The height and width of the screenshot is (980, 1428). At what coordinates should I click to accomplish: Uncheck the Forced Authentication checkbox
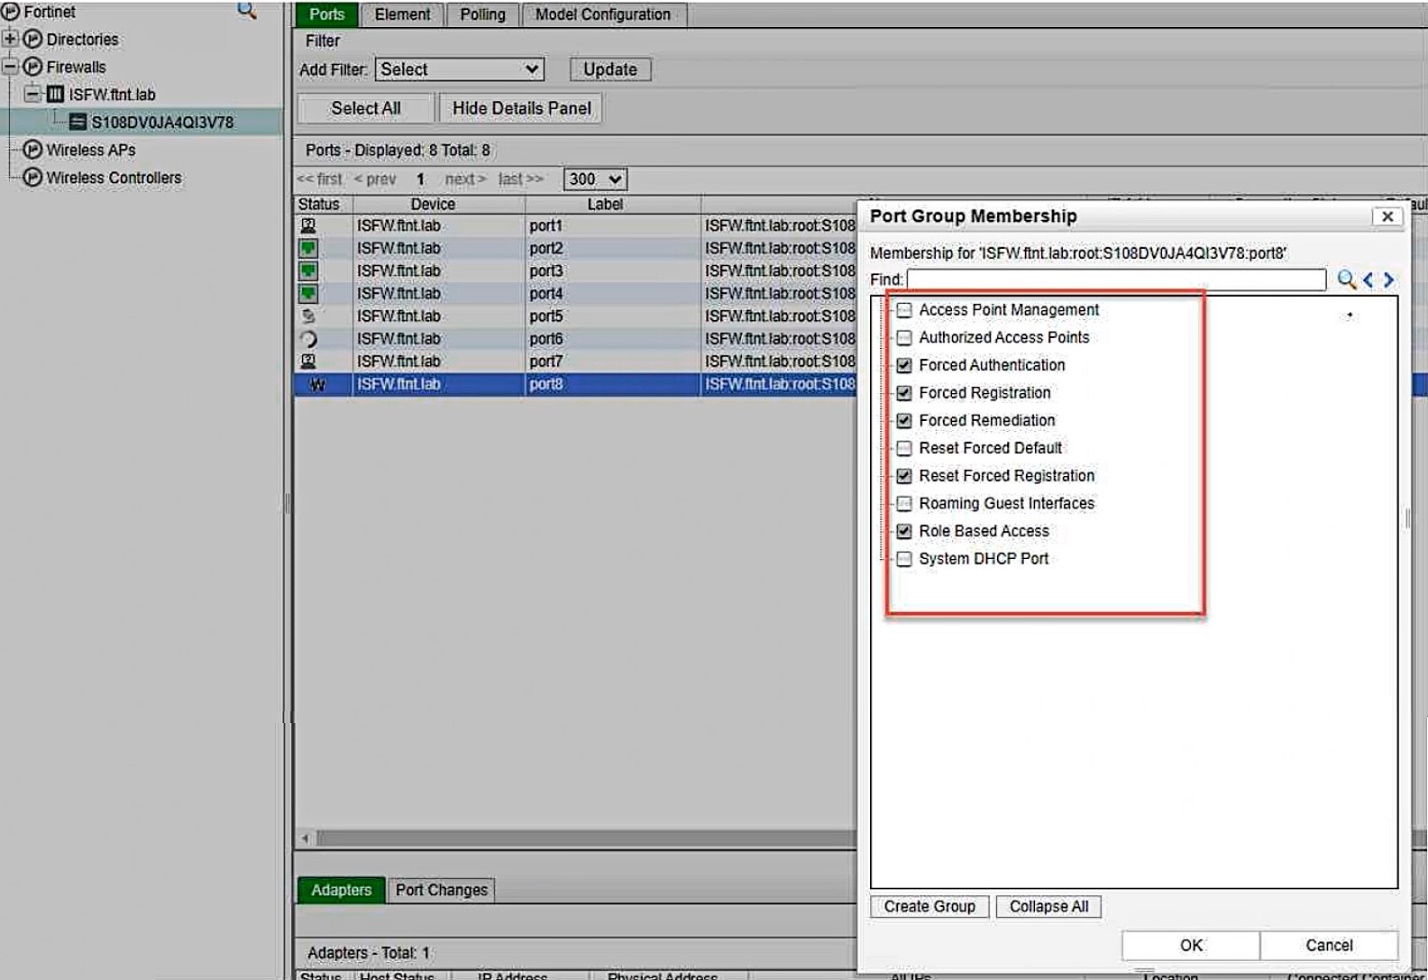(904, 366)
